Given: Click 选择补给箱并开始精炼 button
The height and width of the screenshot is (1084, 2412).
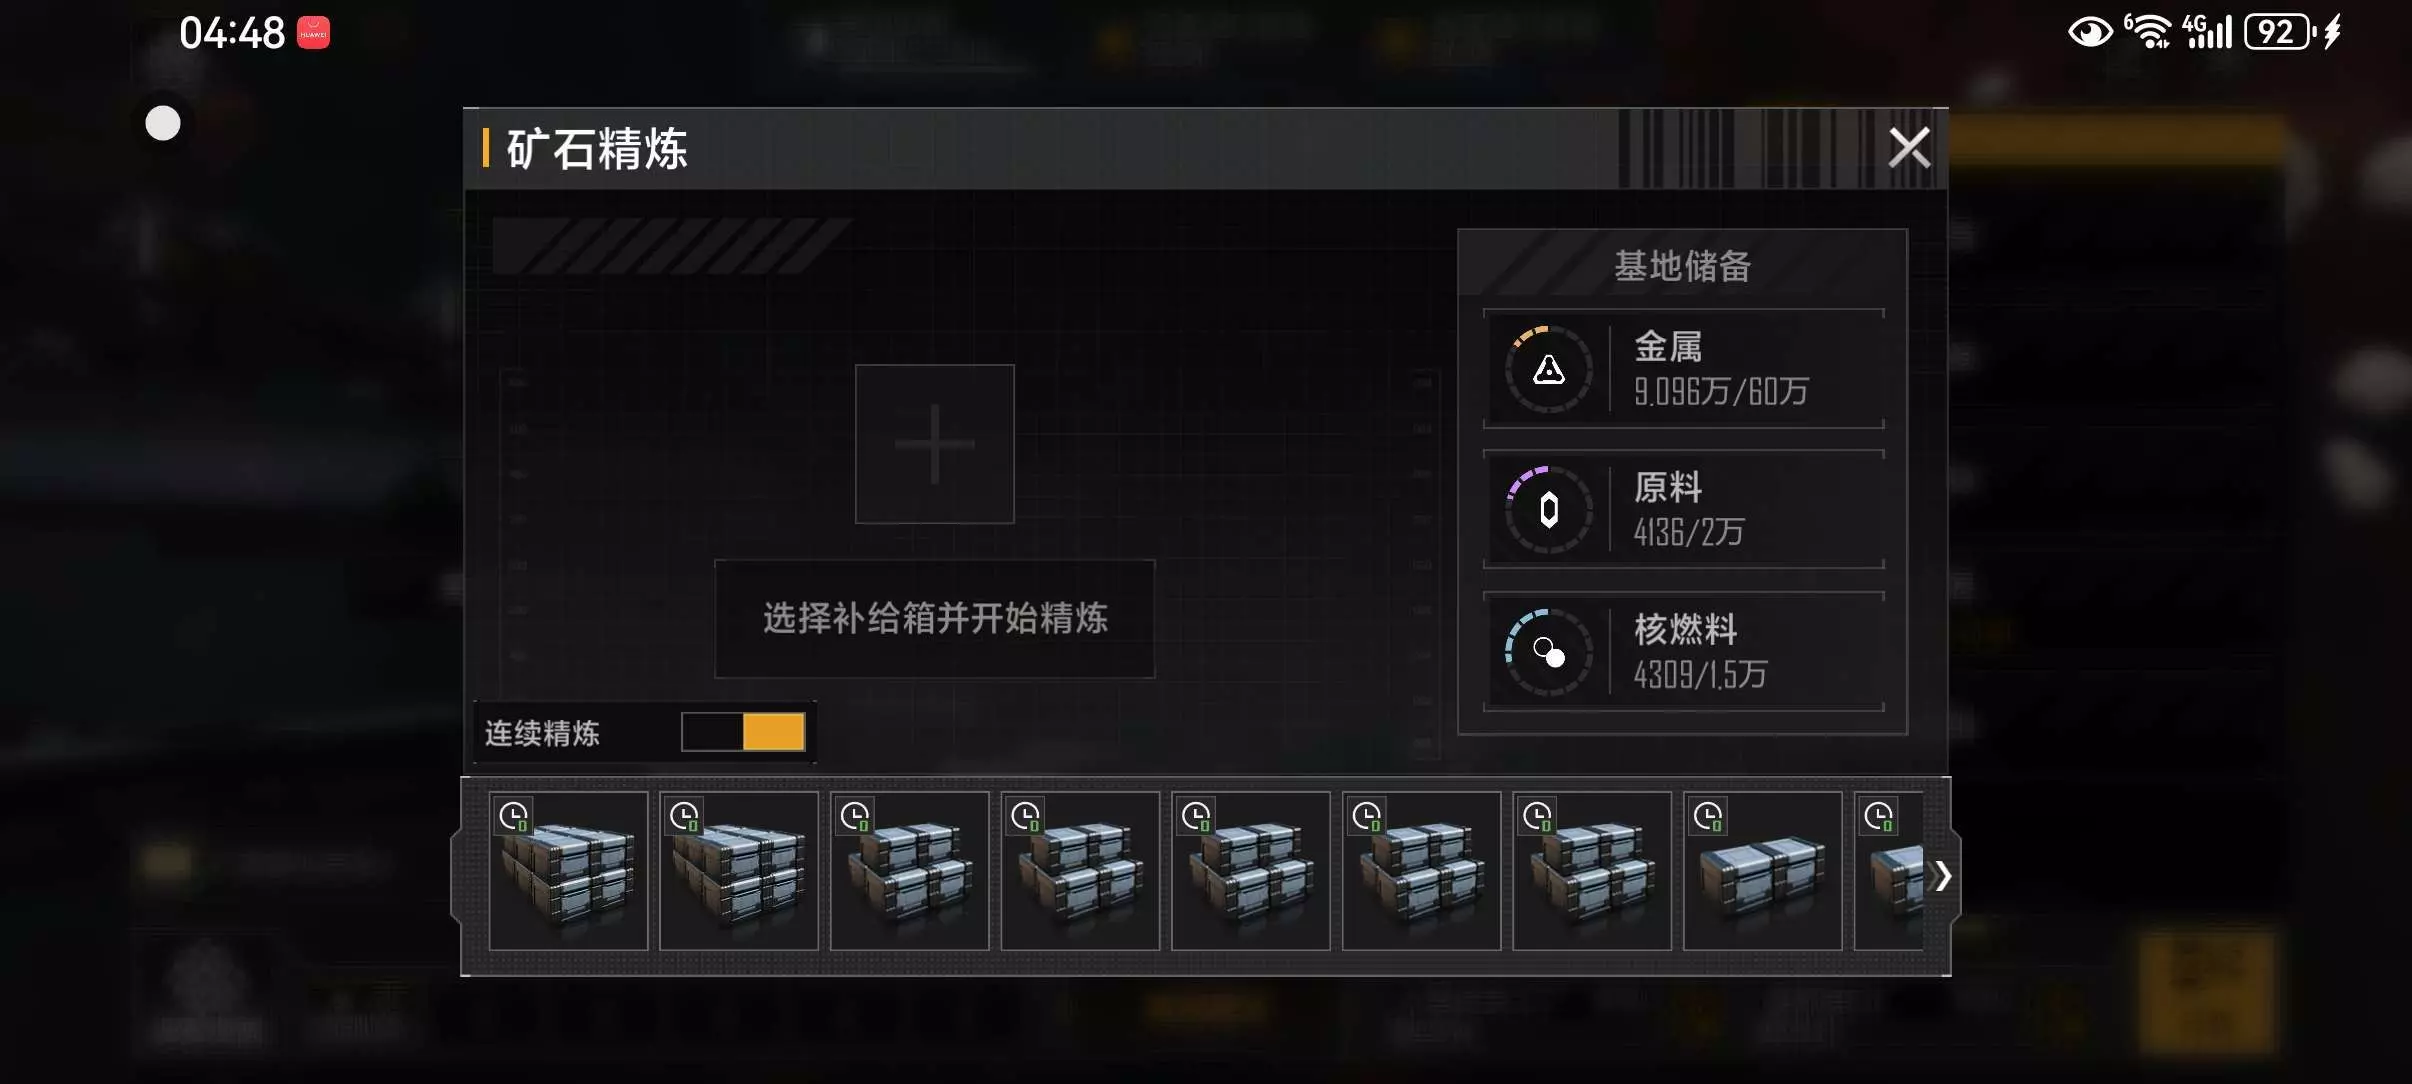Looking at the screenshot, I should pos(934,618).
